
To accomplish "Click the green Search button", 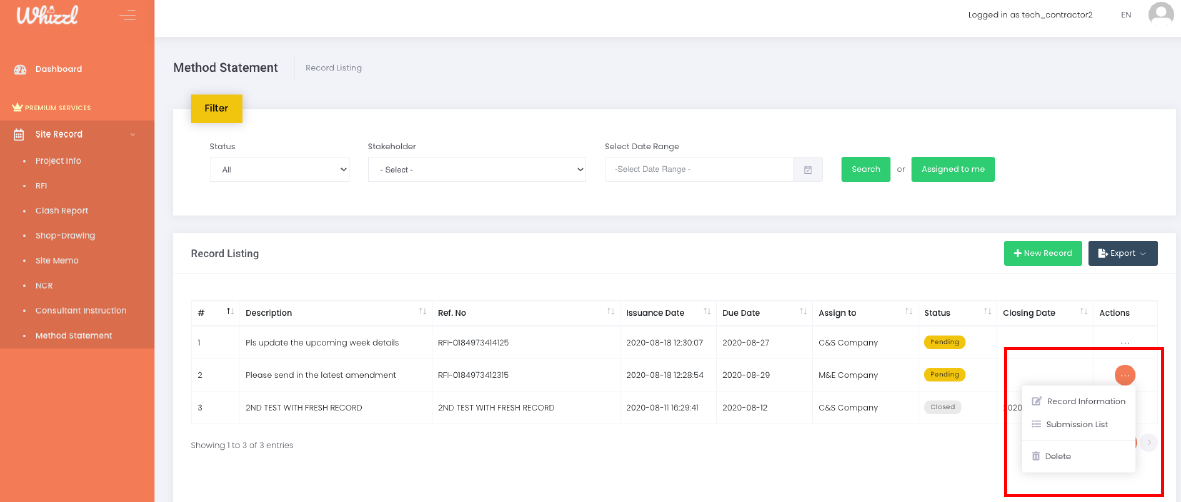I will click(865, 169).
